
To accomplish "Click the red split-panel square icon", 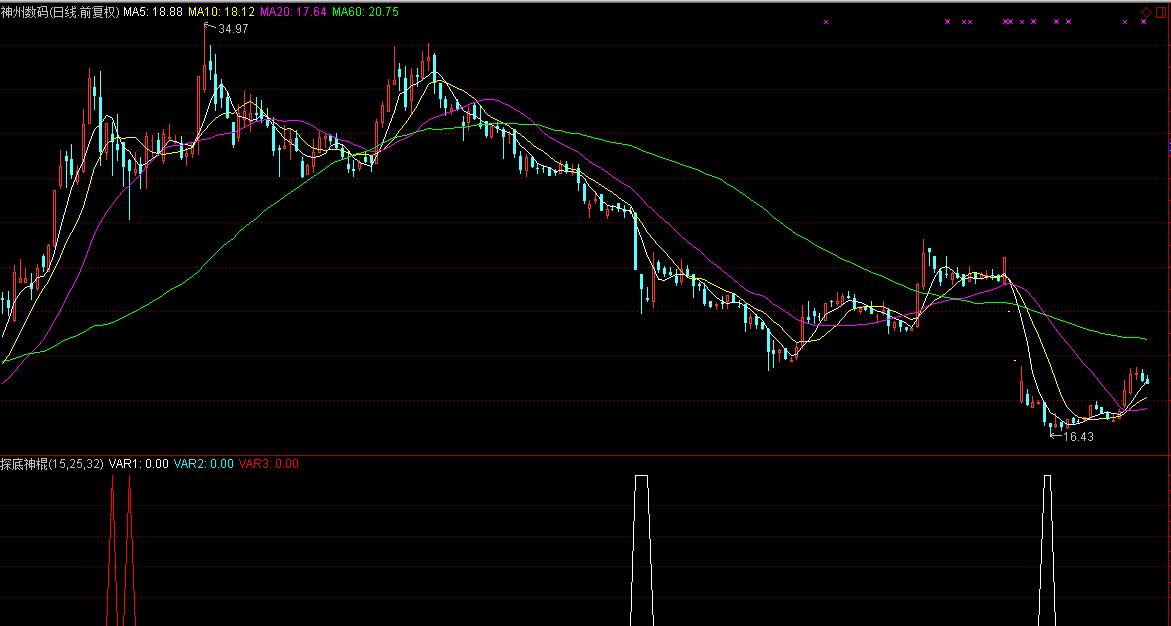I will (x=1161, y=12).
